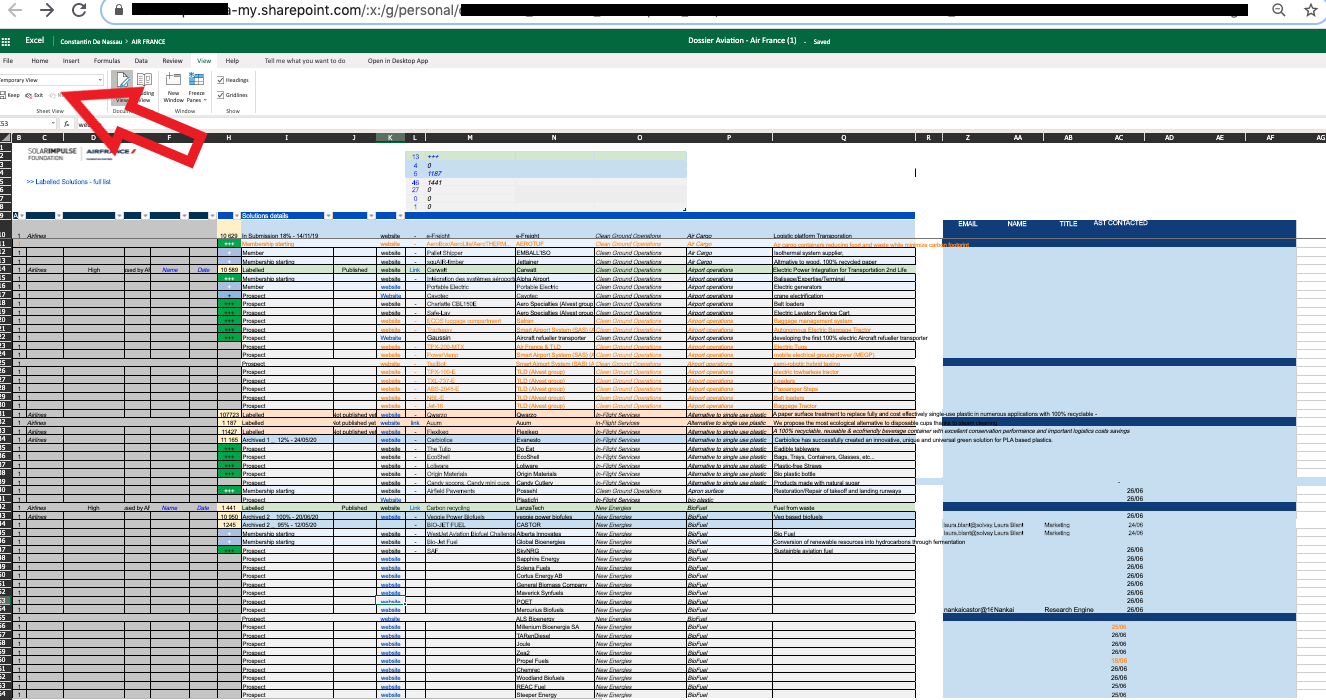Viewport: 1326px width, 700px height.
Task: Select the SkyNRG cell
Action: click(554, 551)
